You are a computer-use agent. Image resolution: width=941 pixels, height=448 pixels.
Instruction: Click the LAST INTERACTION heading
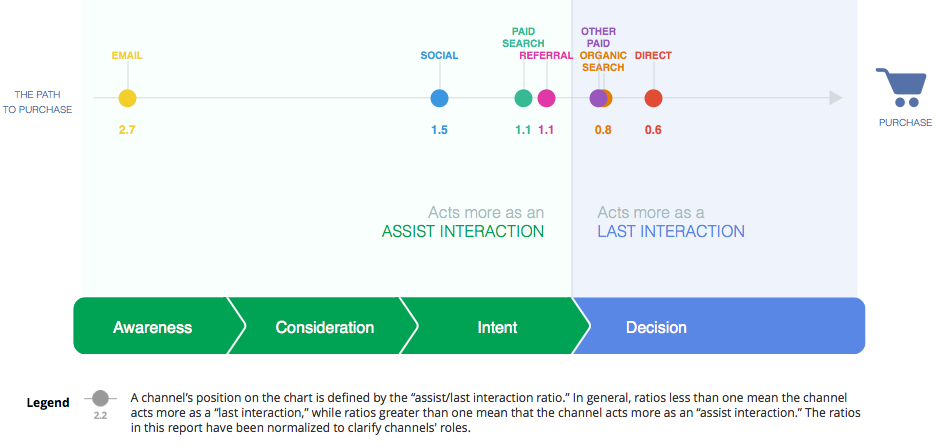pos(671,231)
